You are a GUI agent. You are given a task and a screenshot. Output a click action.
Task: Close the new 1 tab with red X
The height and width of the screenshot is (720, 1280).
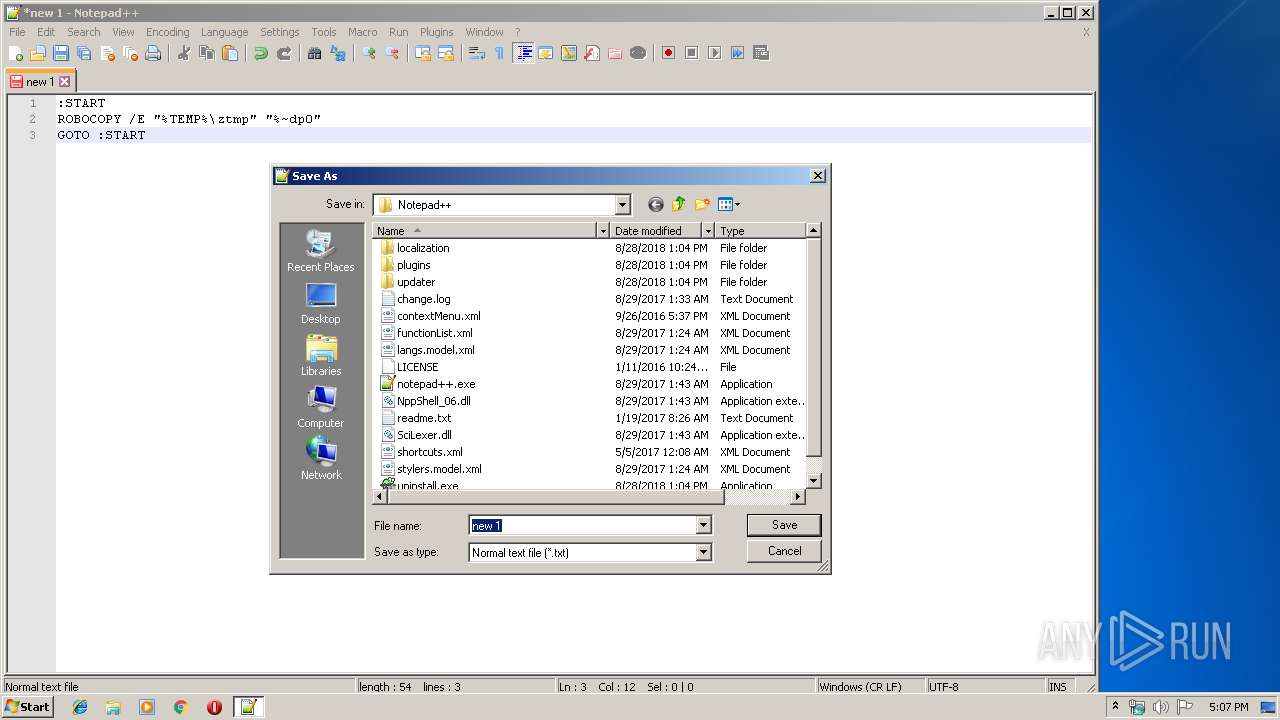point(65,82)
